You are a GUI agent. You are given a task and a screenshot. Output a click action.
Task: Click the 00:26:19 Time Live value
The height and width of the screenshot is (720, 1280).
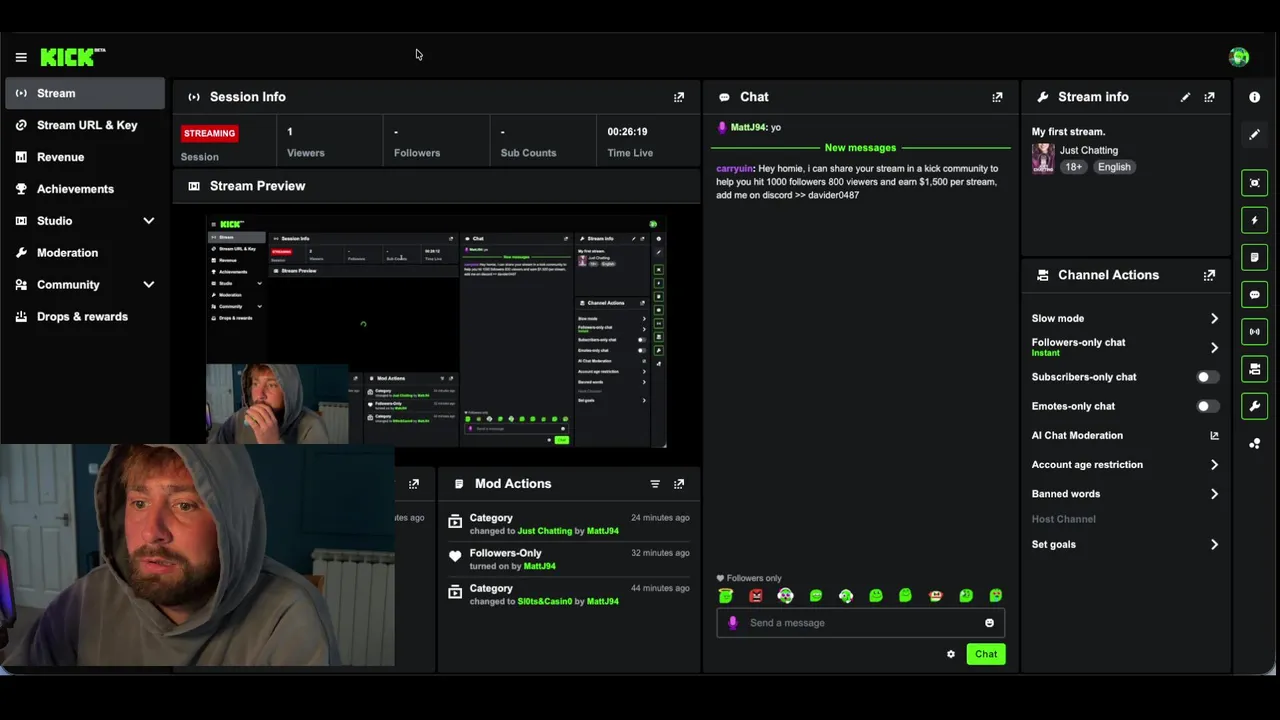point(627,132)
